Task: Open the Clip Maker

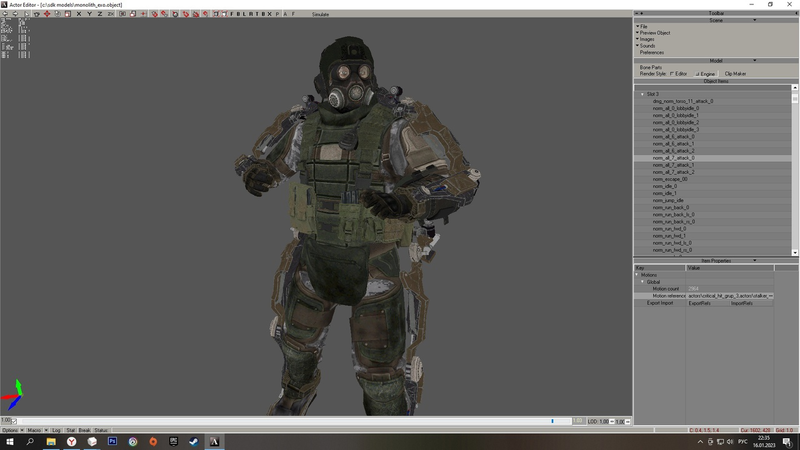Action: (735, 74)
